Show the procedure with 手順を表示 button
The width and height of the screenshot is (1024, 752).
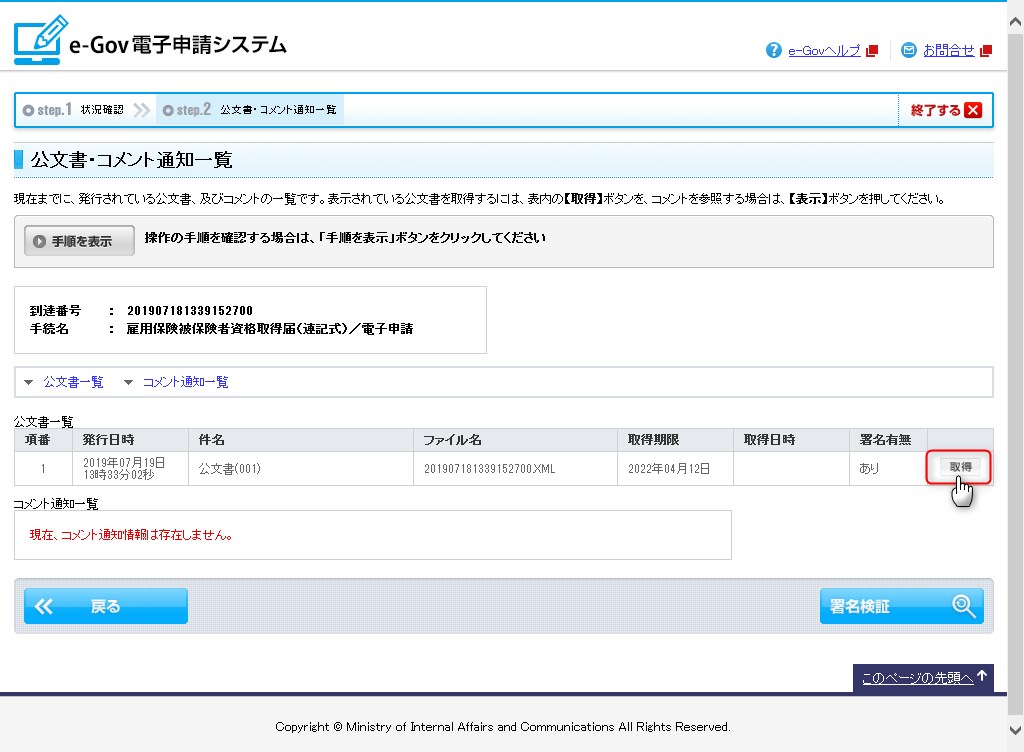80,241
